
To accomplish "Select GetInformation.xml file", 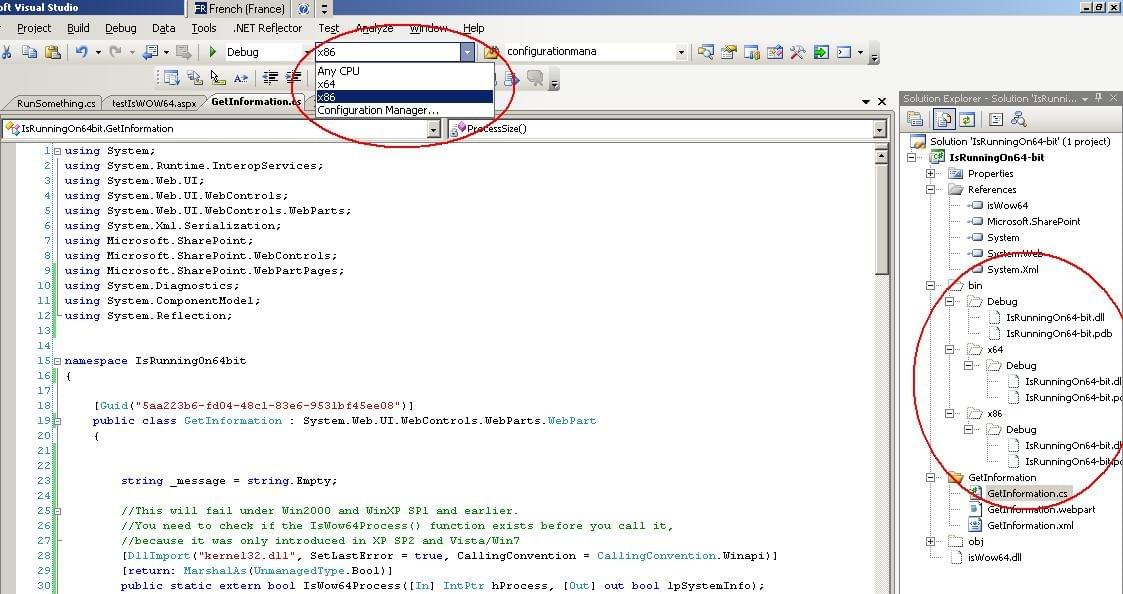I will pyautogui.click(x=1030, y=525).
